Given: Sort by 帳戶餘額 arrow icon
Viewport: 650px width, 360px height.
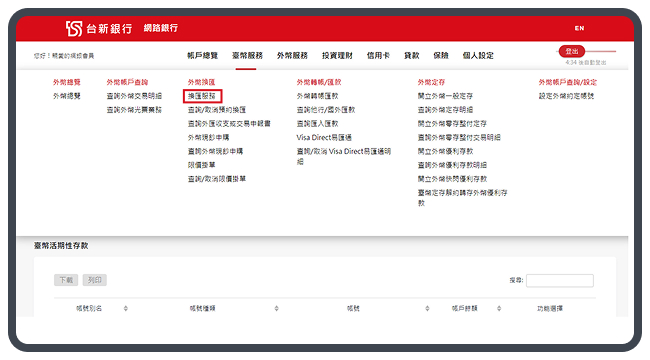Looking at the screenshot, I should [x=499, y=309].
